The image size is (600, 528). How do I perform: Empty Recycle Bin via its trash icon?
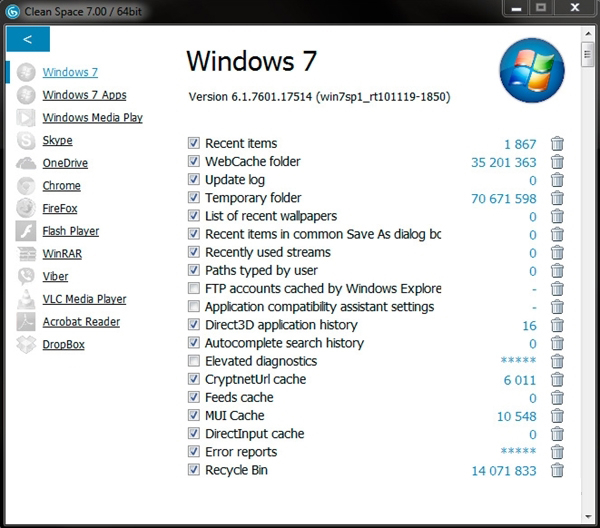557,470
